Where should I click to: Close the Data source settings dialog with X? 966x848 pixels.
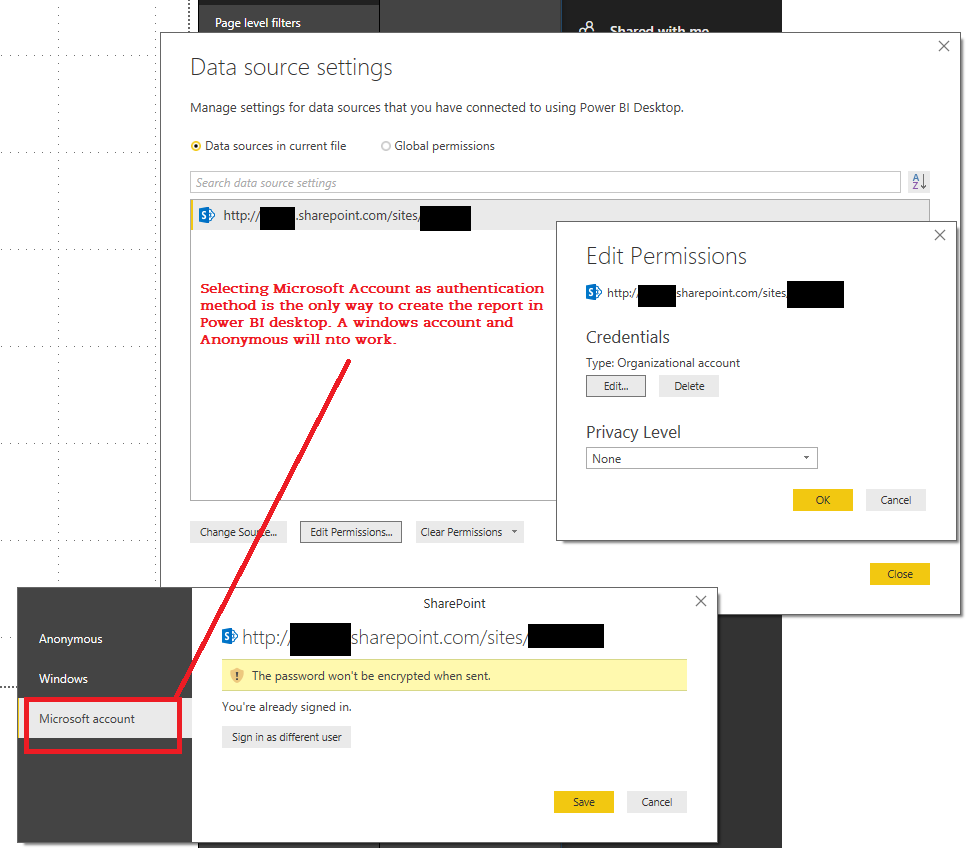coord(943,46)
